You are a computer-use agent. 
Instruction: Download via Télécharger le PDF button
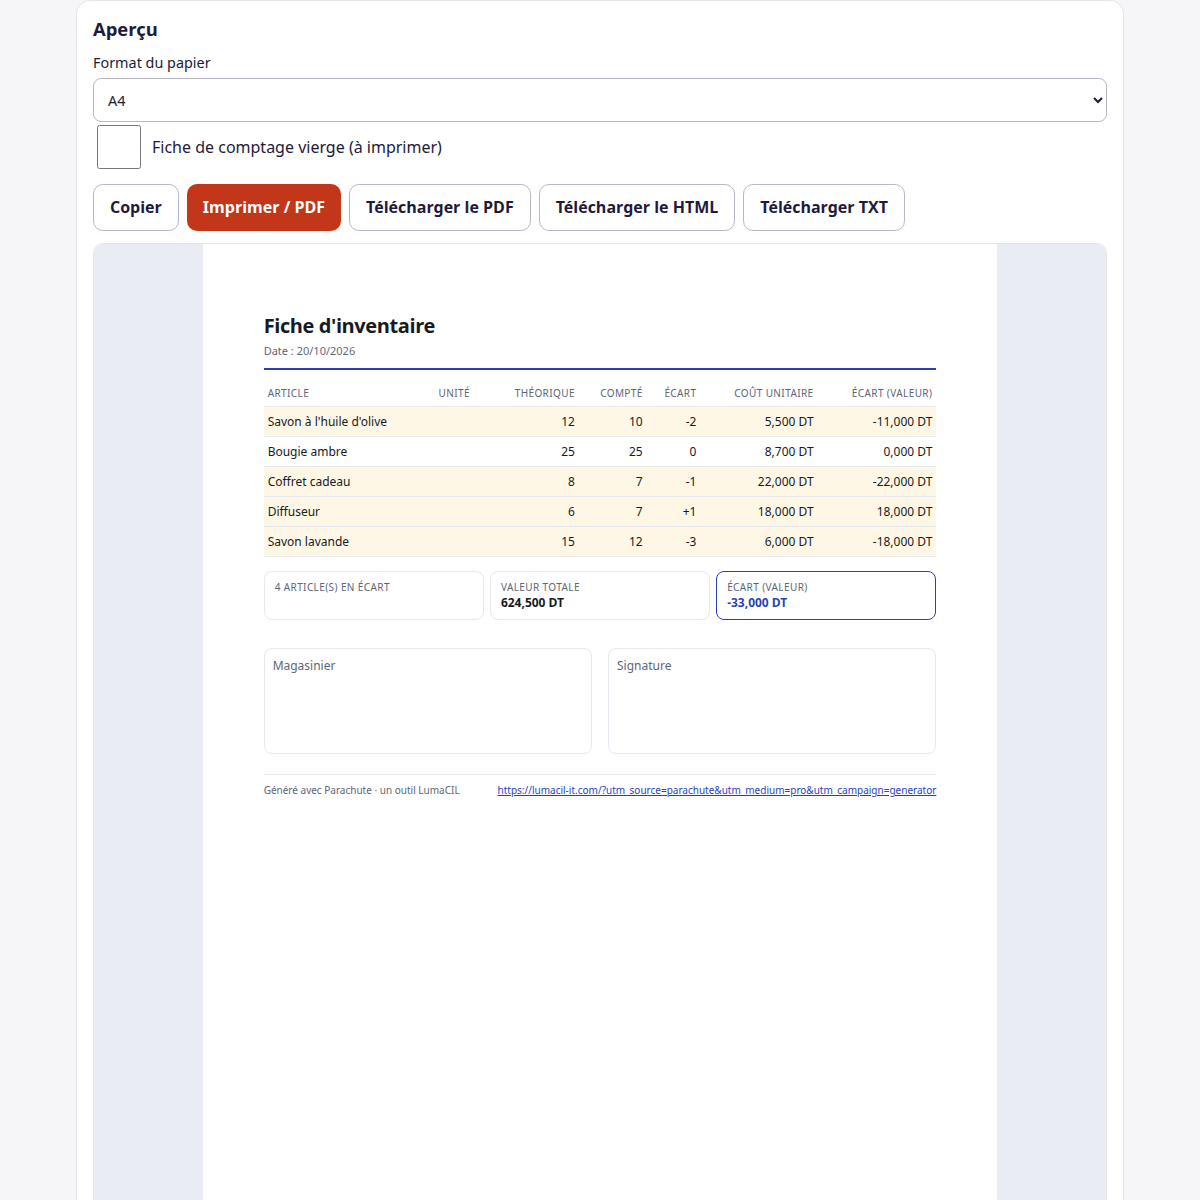tap(440, 207)
